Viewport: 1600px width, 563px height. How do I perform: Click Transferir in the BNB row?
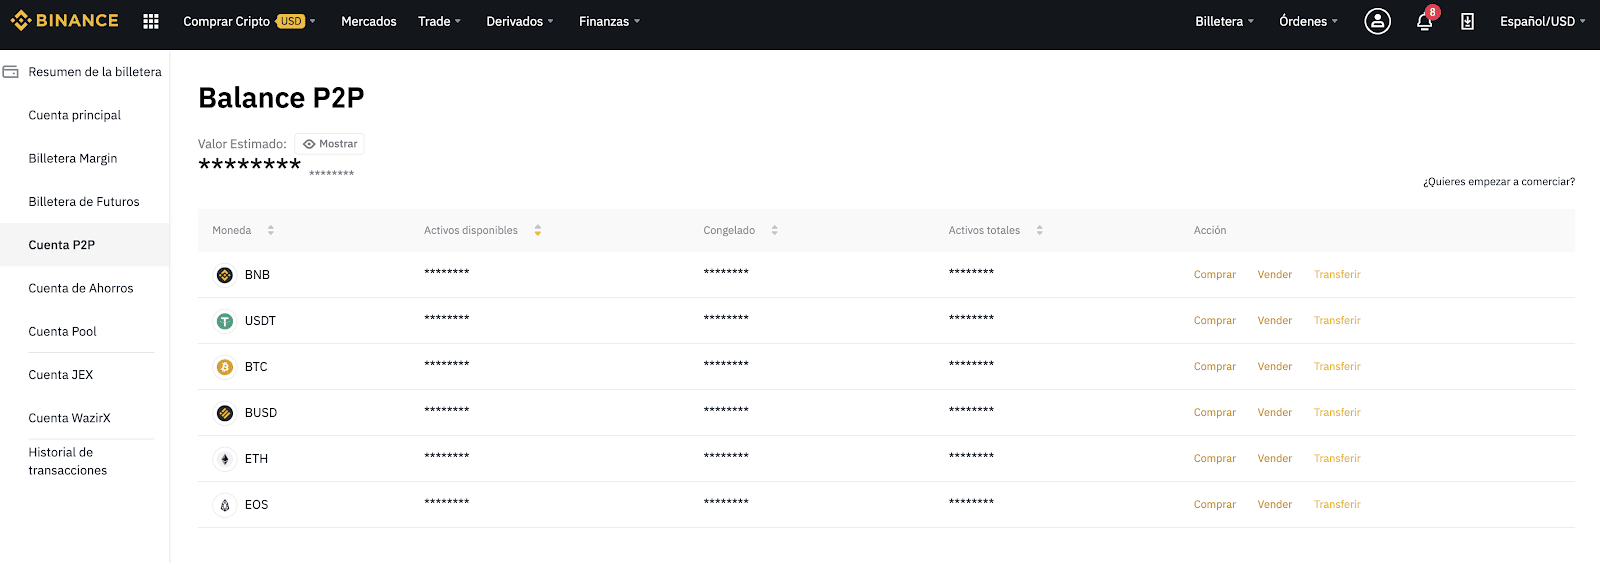(x=1337, y=275)
